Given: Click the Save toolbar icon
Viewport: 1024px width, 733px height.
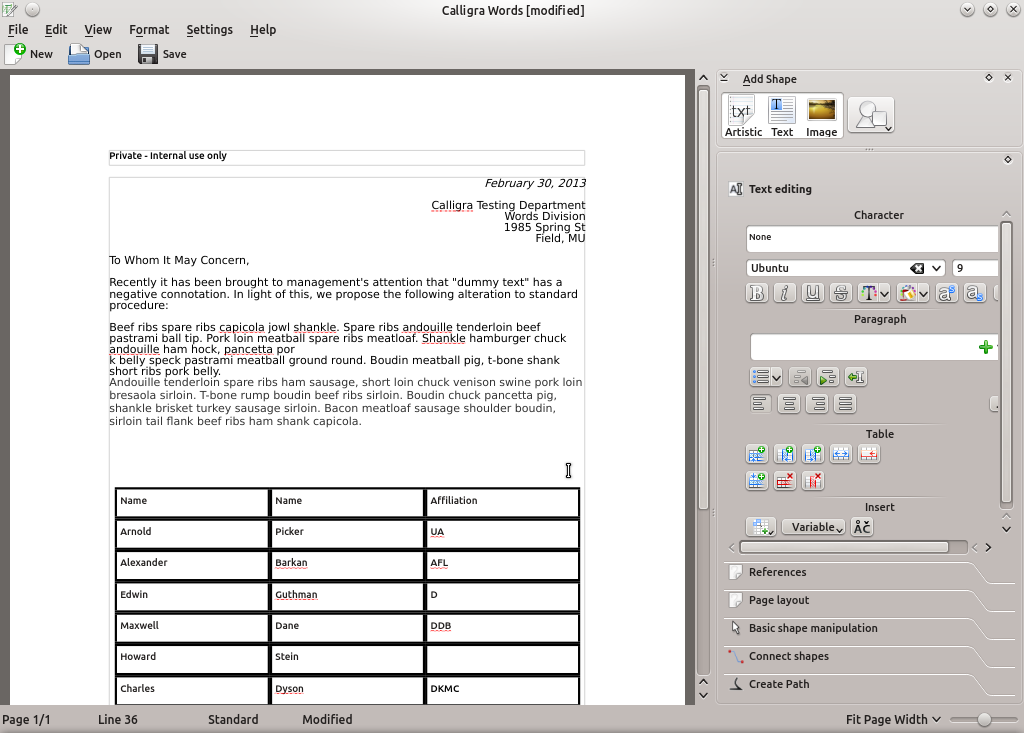Looking at the screenshot, I should [162, 54].
